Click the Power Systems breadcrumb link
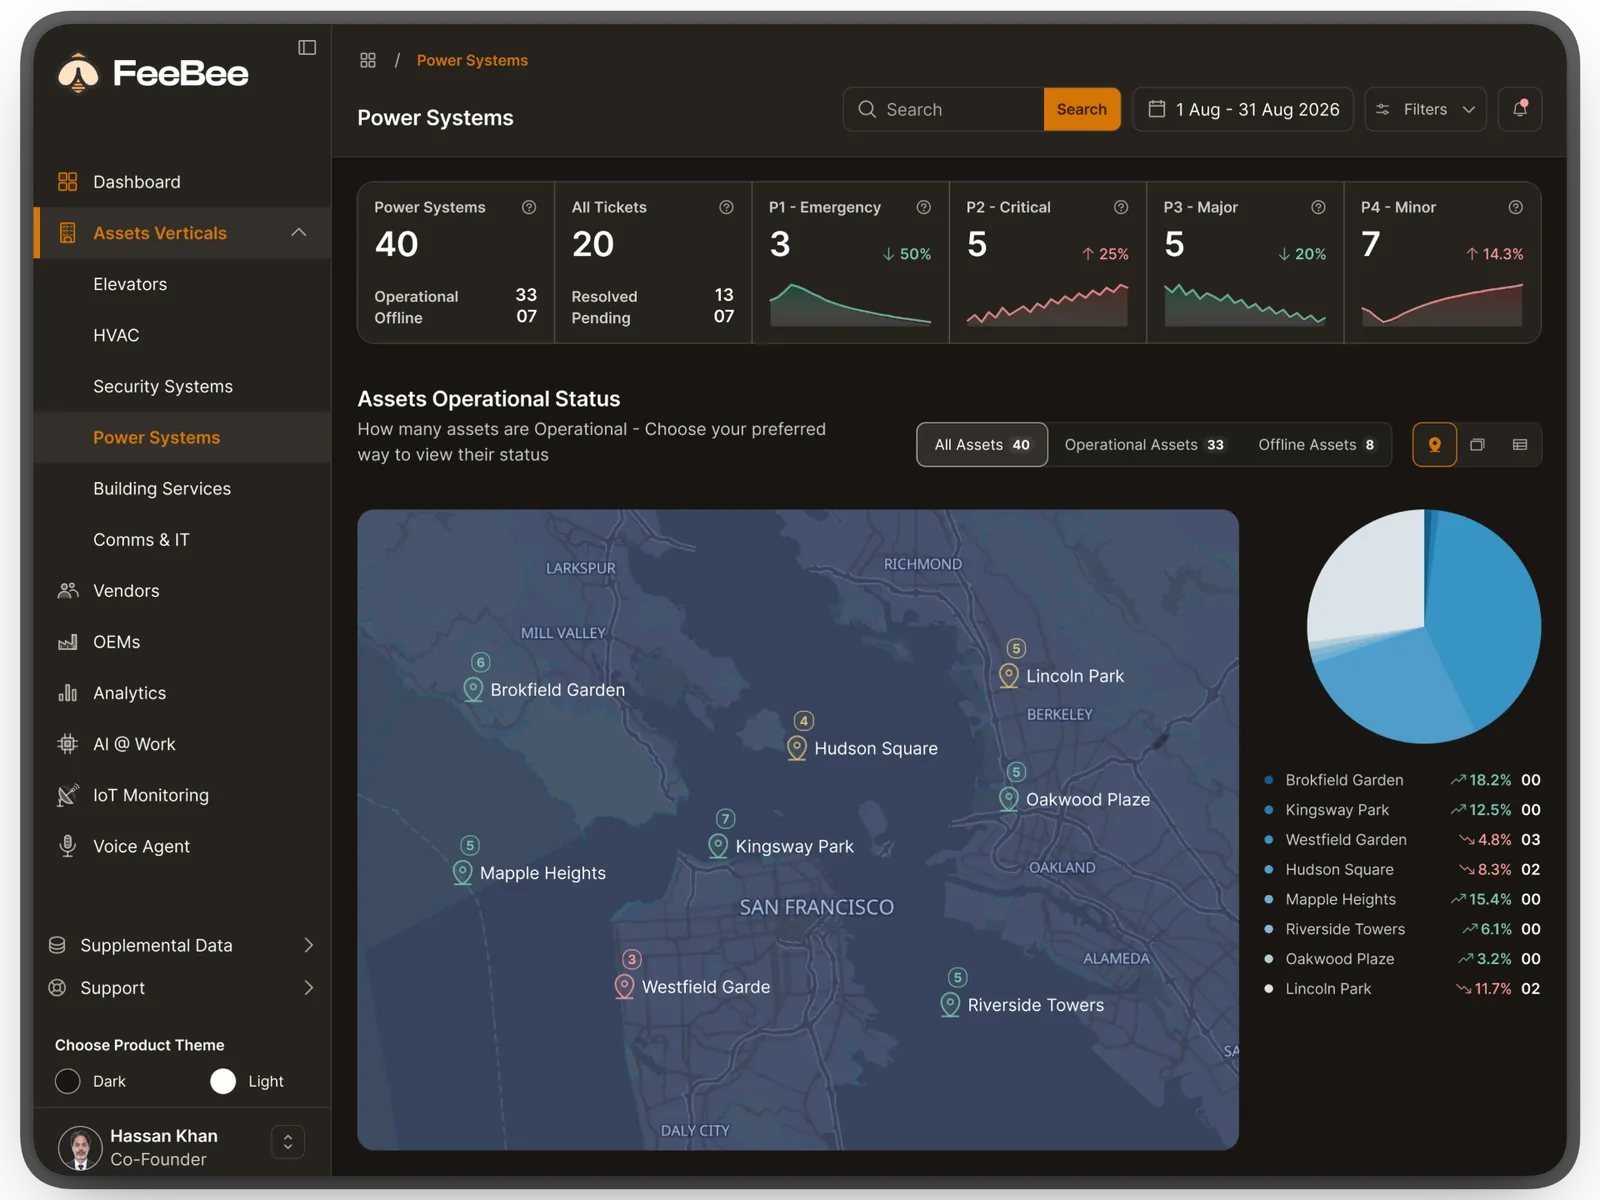Viewport: 1600px width, 1200px height. point(472,60)
